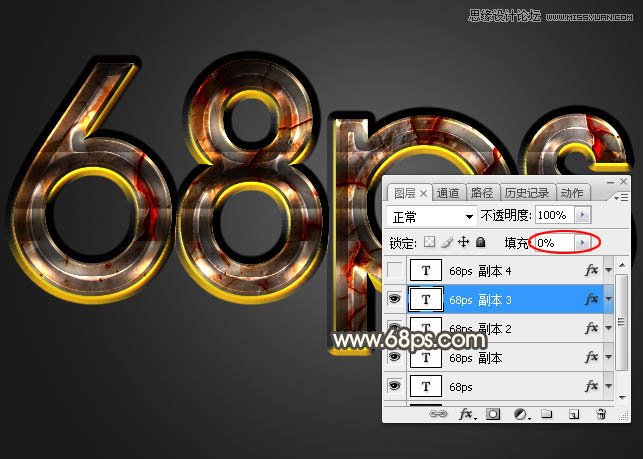The image size is (643, 459).
Task: Expand effects list of 68ps 副本 3
Action: click(609, 299)
